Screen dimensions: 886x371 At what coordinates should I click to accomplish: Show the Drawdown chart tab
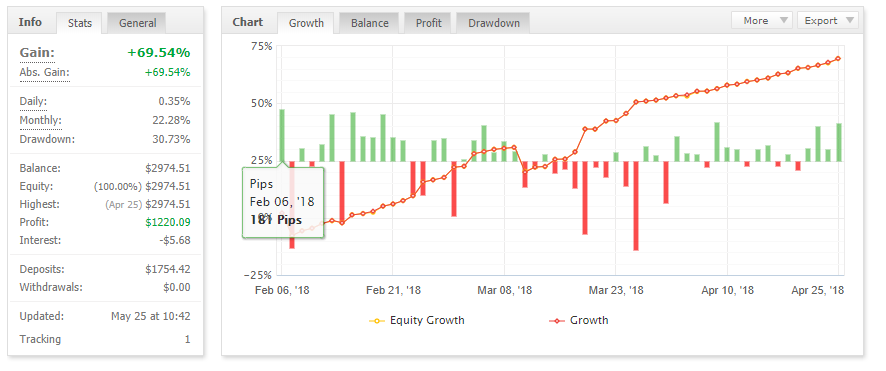coord(494,23)
